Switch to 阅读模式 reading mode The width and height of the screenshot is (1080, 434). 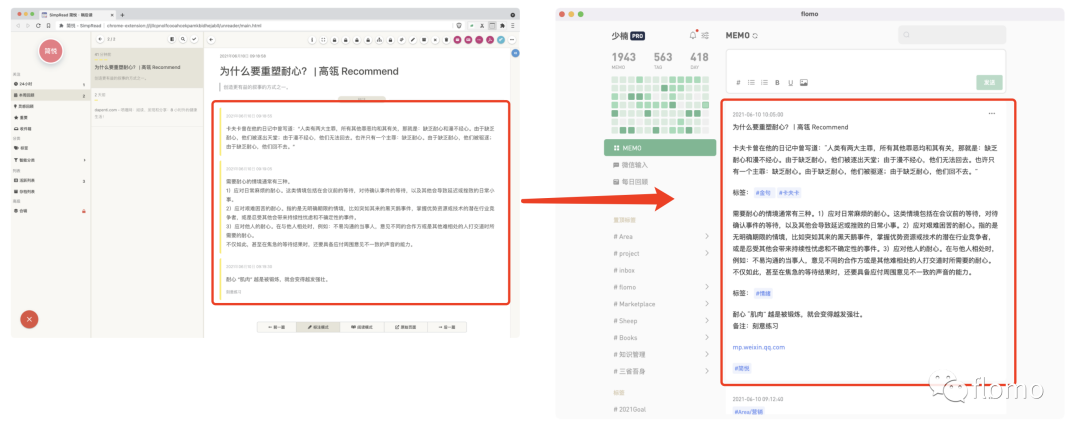click(x=363, y=327)
